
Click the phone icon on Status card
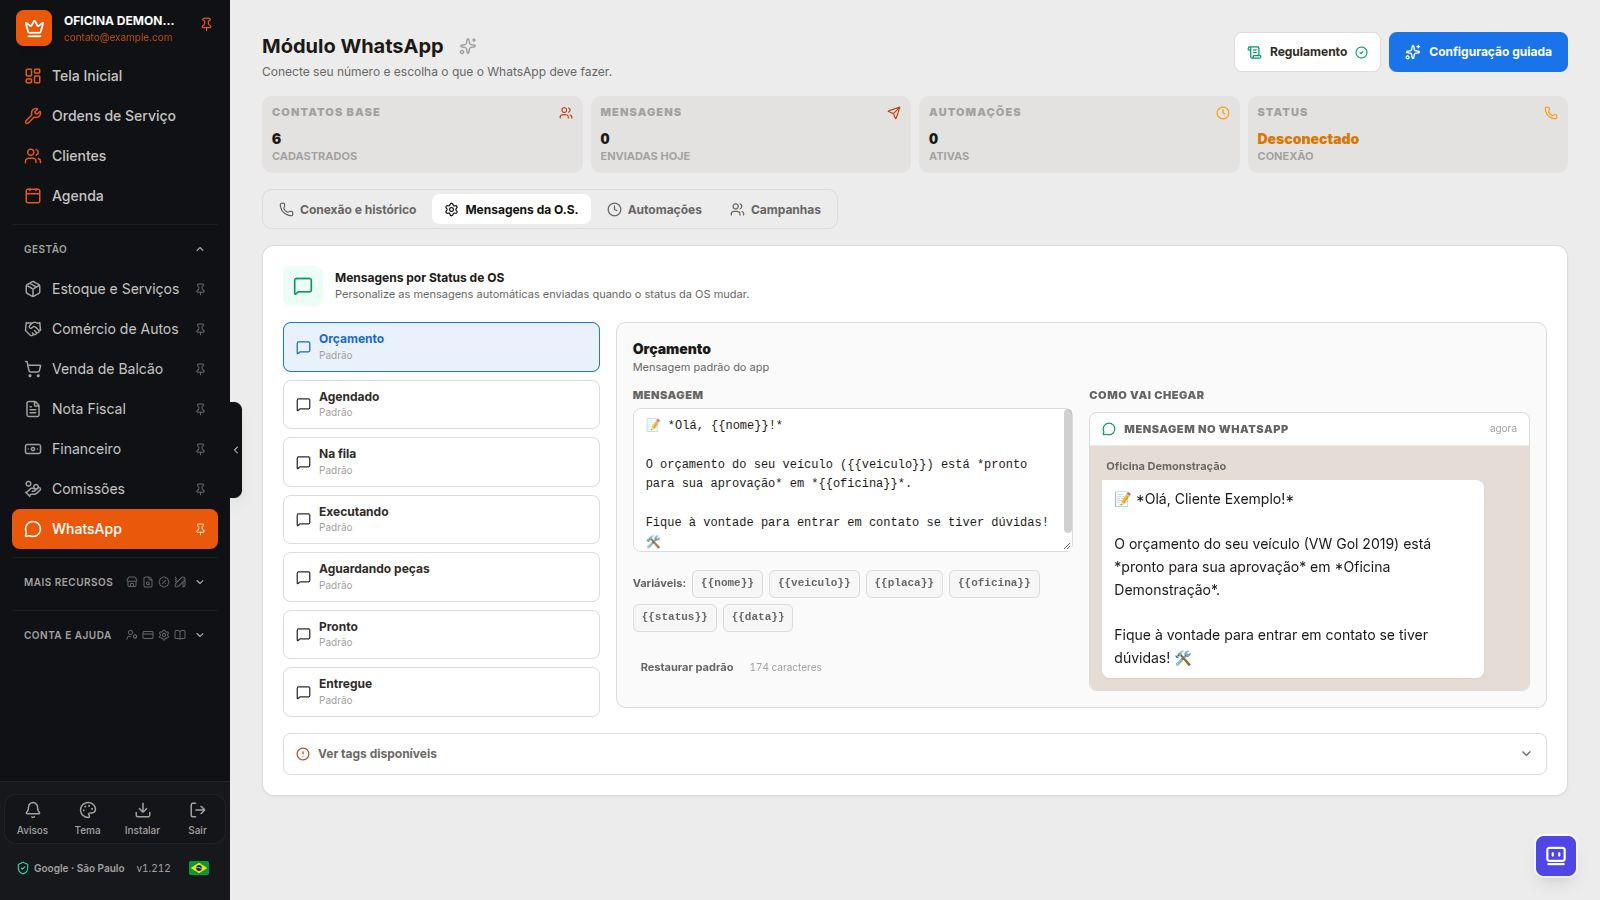(x=1551, y=113)
